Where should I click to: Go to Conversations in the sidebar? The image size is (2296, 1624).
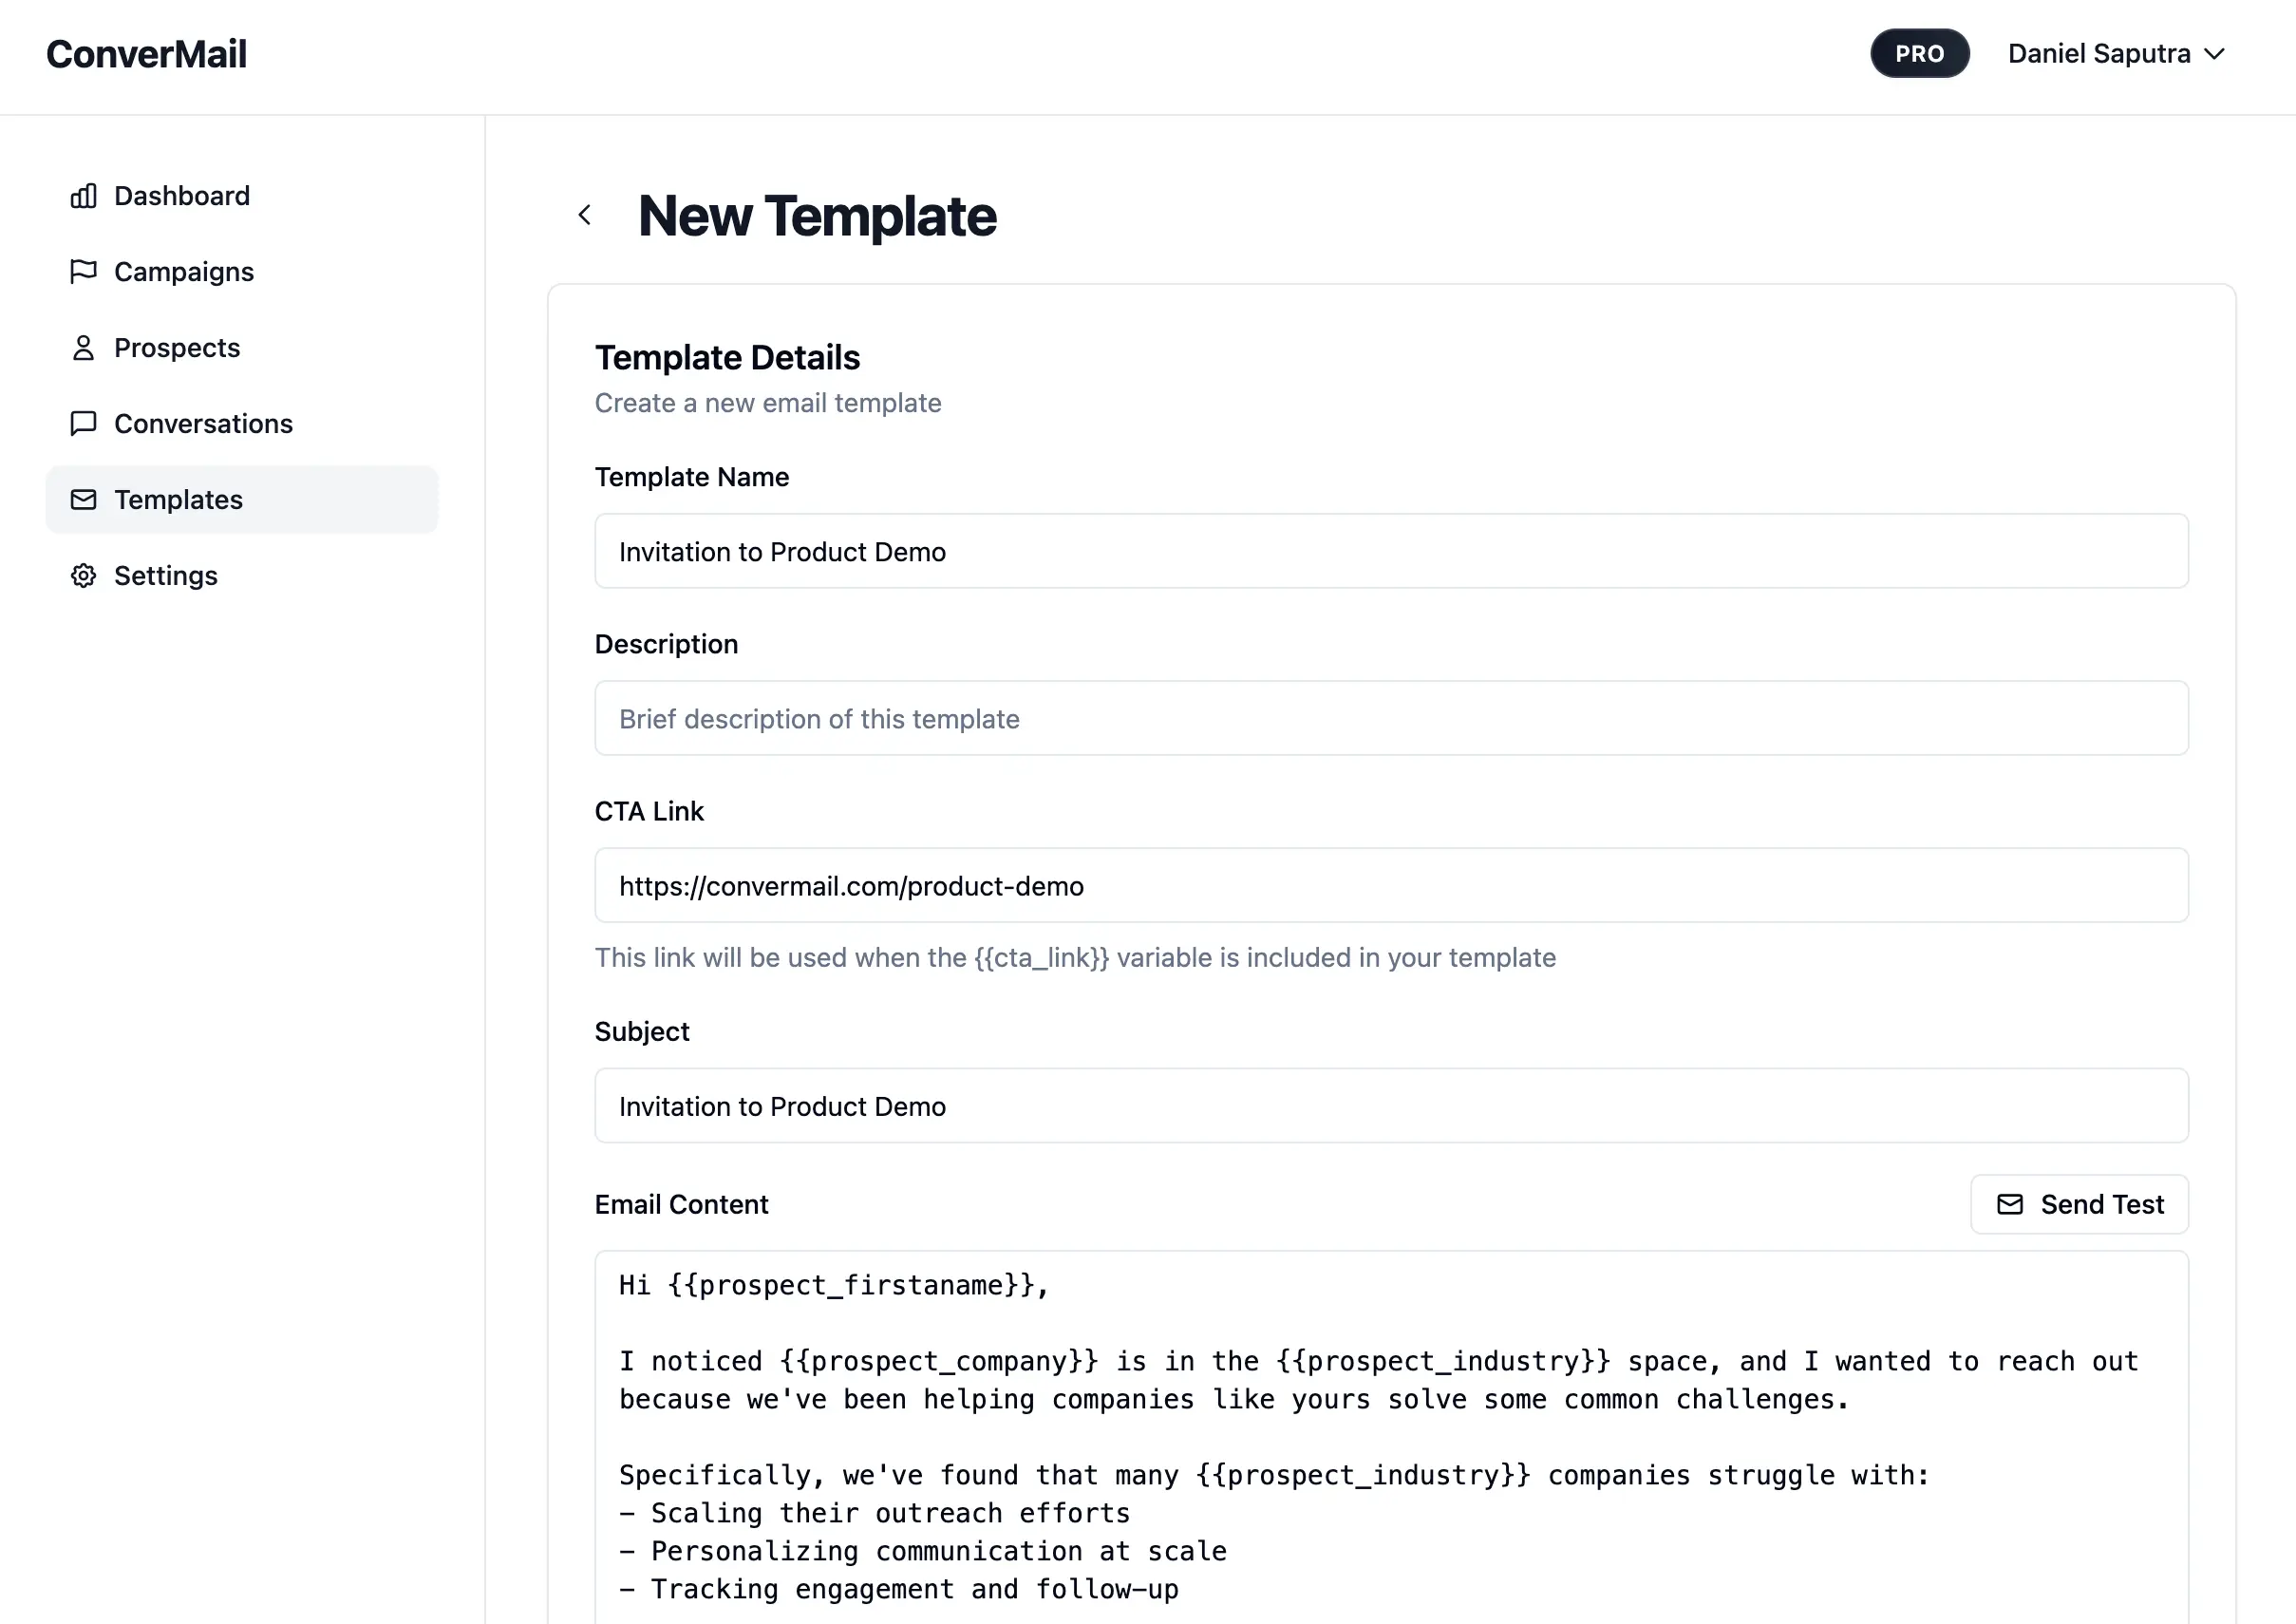[x=203, y=424]
